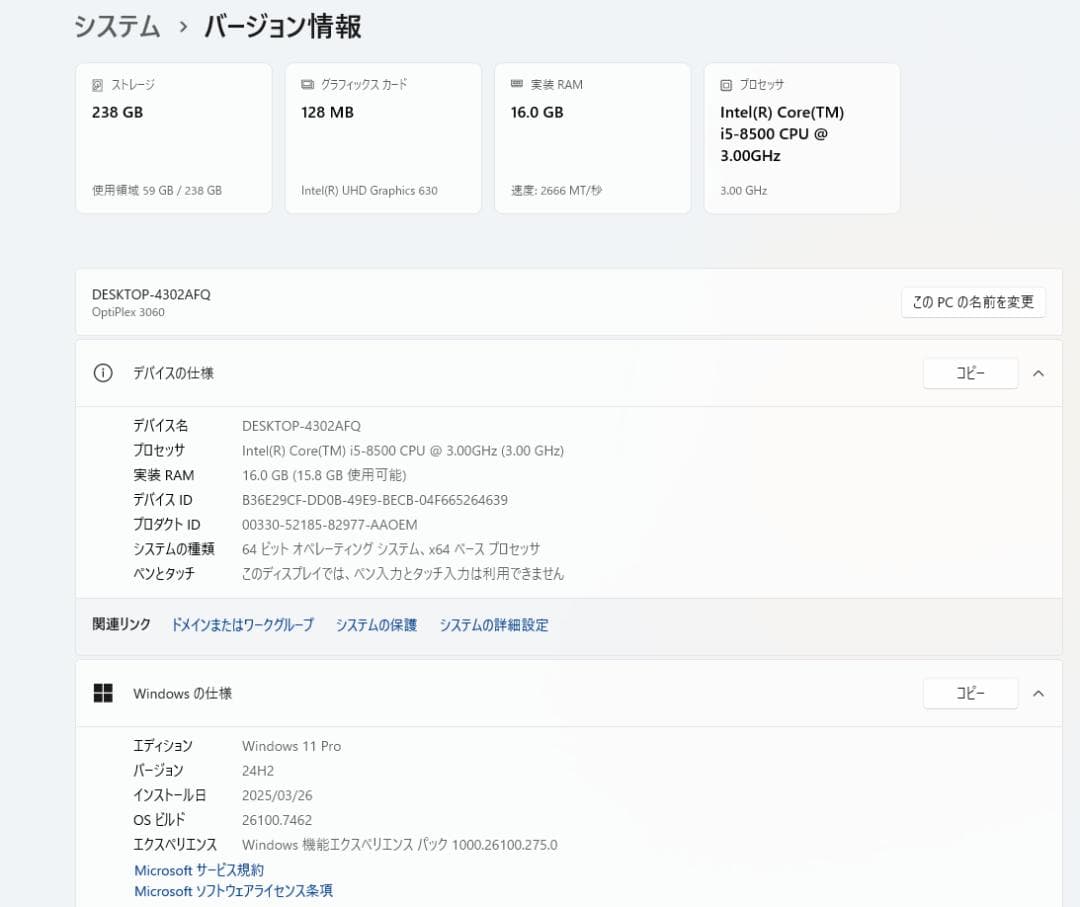
Task: Open システムの保護 link
Action: point(376,625)
